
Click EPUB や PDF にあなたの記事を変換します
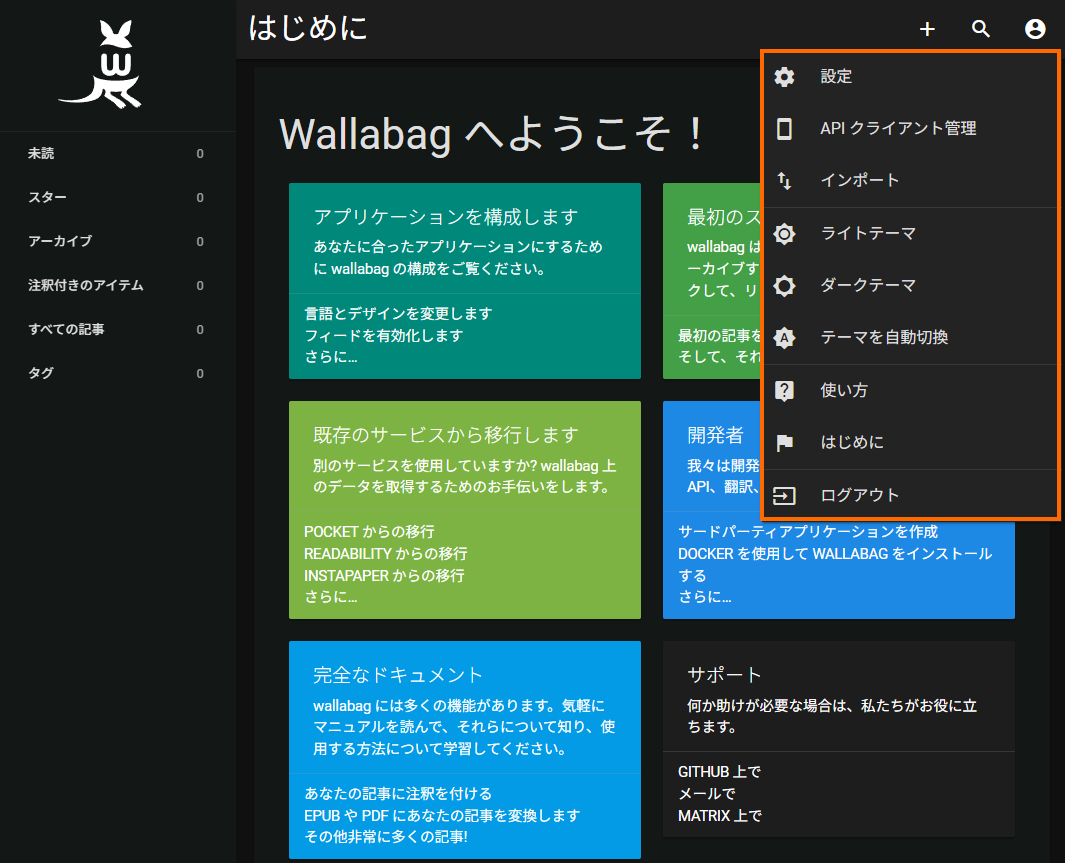tap(442, 815)
